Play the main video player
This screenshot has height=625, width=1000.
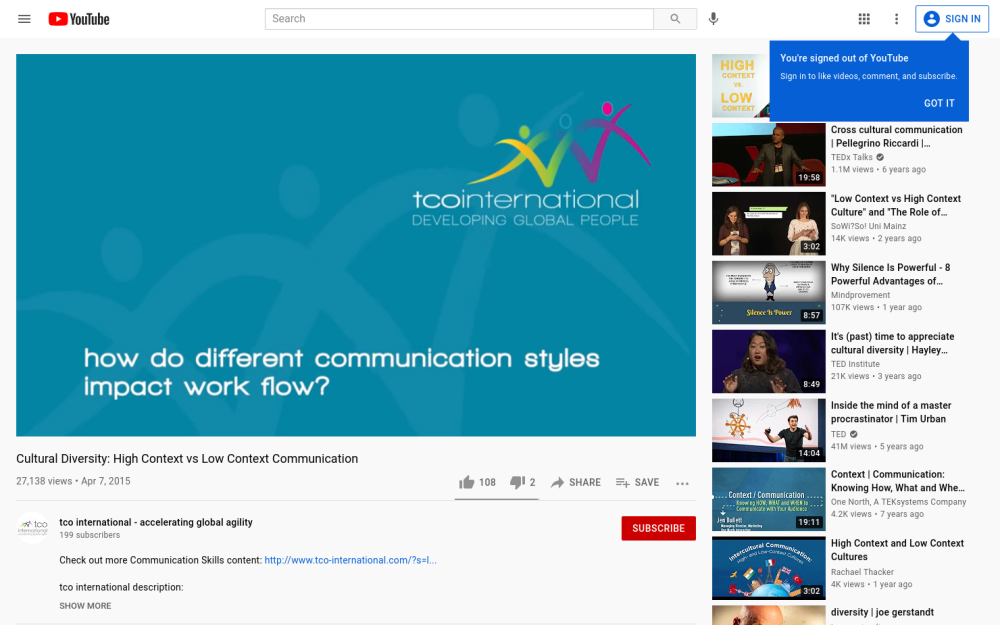point(356,245)
